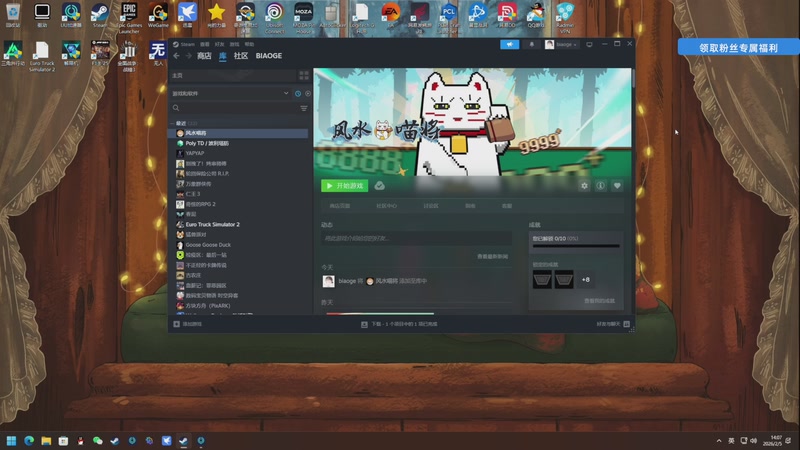Show hidden tray icons chevron
The height and width of the screenshot is (450, 800).
(x=719, y=441)
